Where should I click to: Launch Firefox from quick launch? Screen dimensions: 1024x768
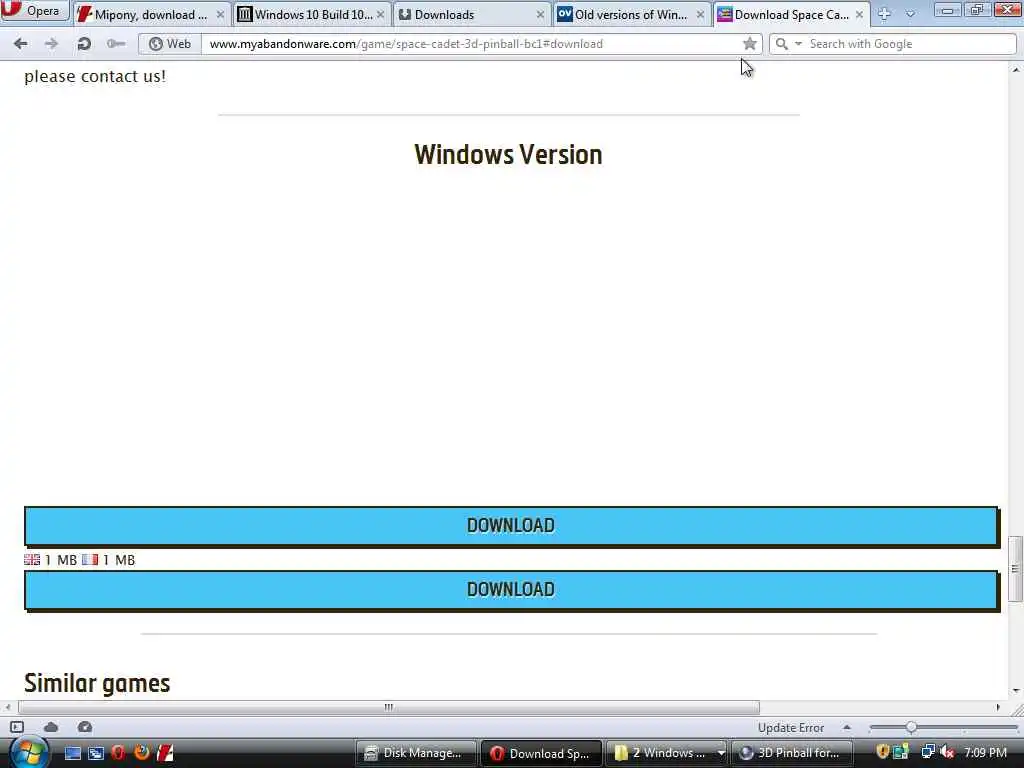(142, 753)
